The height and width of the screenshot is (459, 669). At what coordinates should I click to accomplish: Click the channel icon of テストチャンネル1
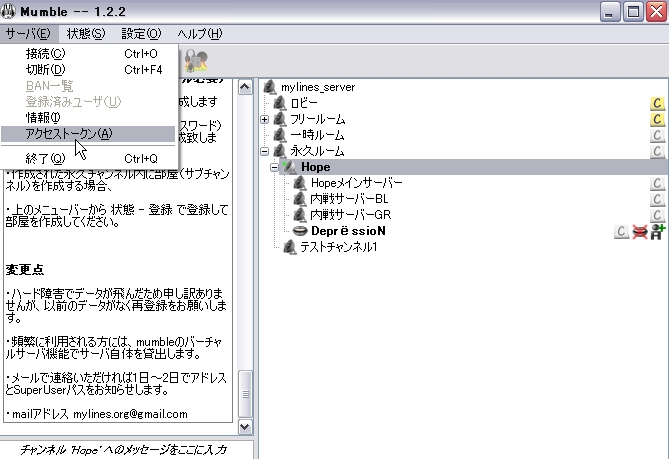290,247
